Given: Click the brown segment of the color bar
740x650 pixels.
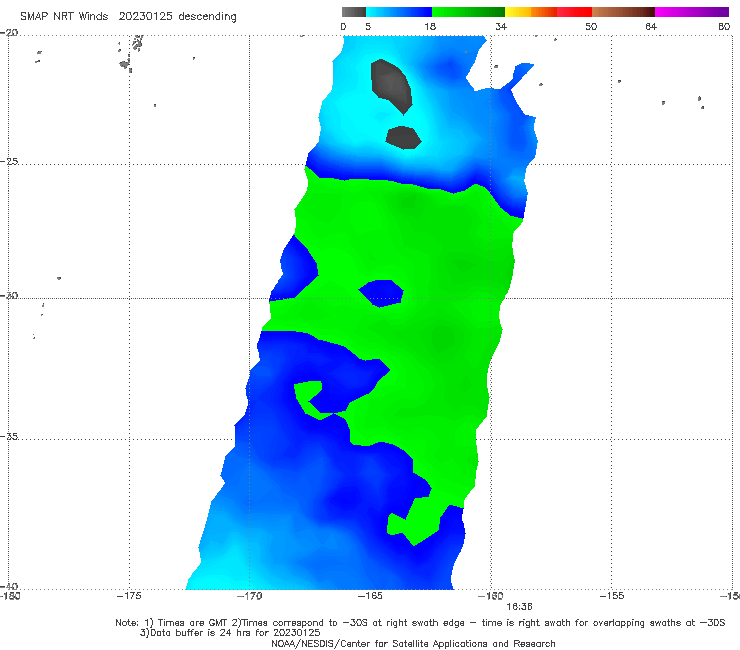Looking at the screenshot, I should click(x=623, y=12).
